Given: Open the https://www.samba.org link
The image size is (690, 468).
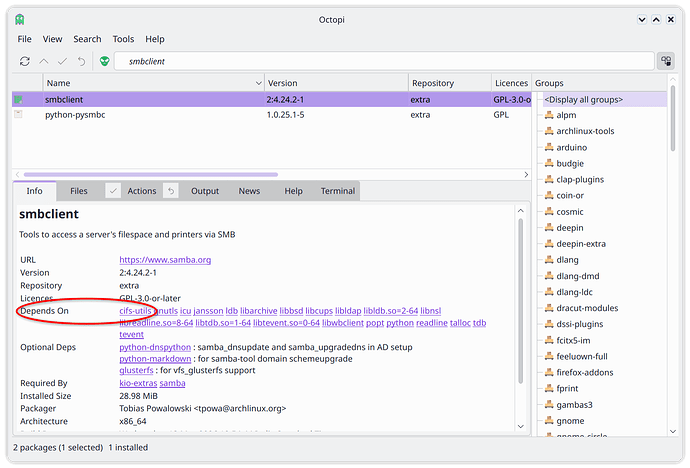Looking at the screenshot, I should tap(165, 260).
